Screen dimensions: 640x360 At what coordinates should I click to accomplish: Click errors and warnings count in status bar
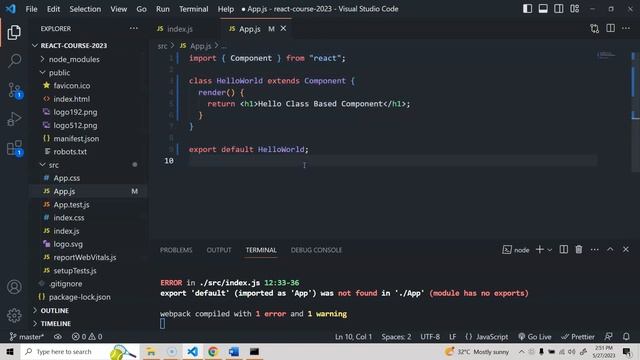[x=87, y=337]
